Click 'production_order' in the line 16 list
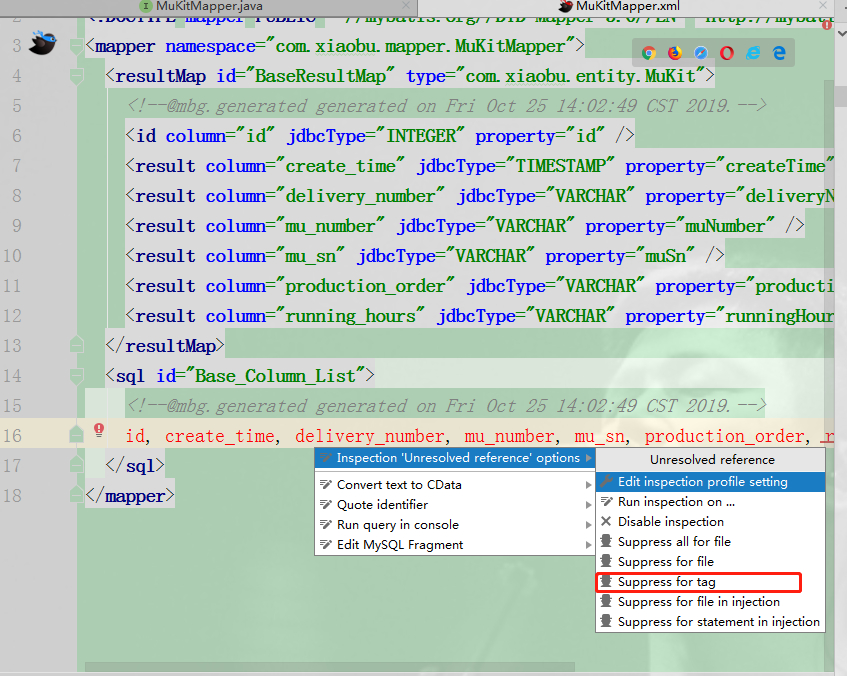847x676 pixels. 724,436
